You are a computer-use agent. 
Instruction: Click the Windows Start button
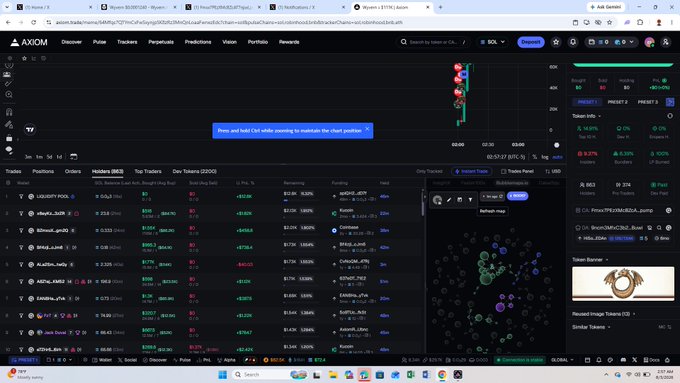(x=222, y=375)
